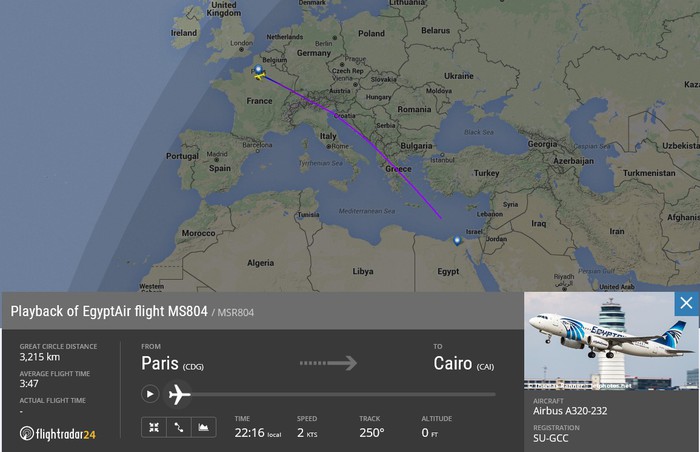
Task: Click the purple flight path over Greece
Action: 391,164
